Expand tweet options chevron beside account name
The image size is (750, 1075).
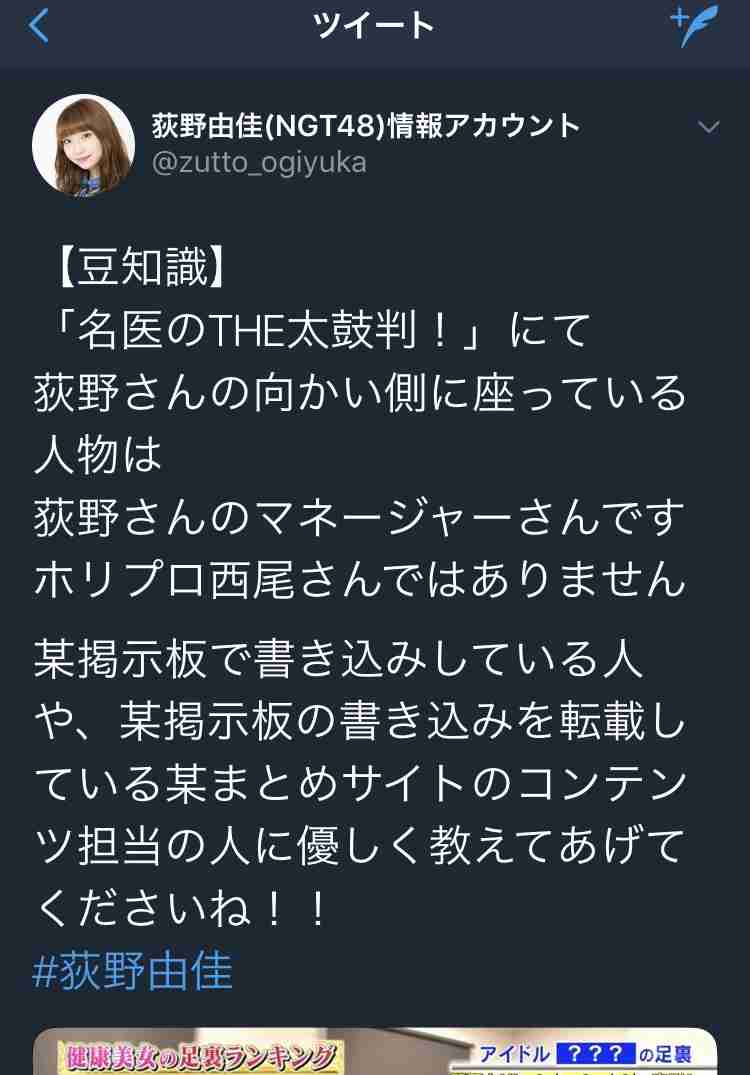coord(708,127)
